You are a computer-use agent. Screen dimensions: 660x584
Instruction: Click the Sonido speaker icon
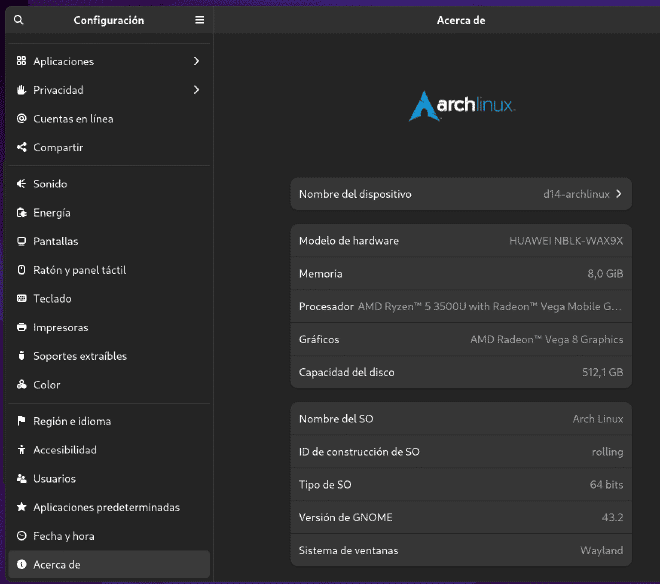click(21, 184)
